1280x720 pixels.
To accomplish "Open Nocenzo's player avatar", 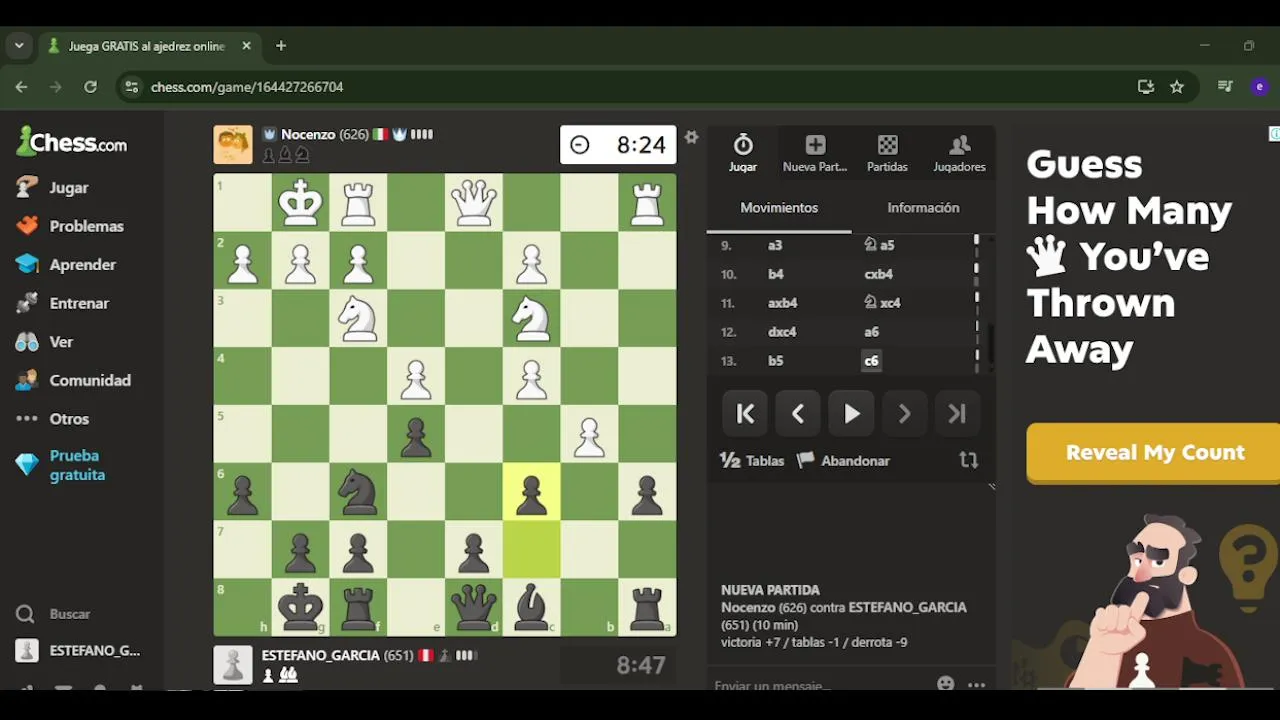I will pos(233,145).
